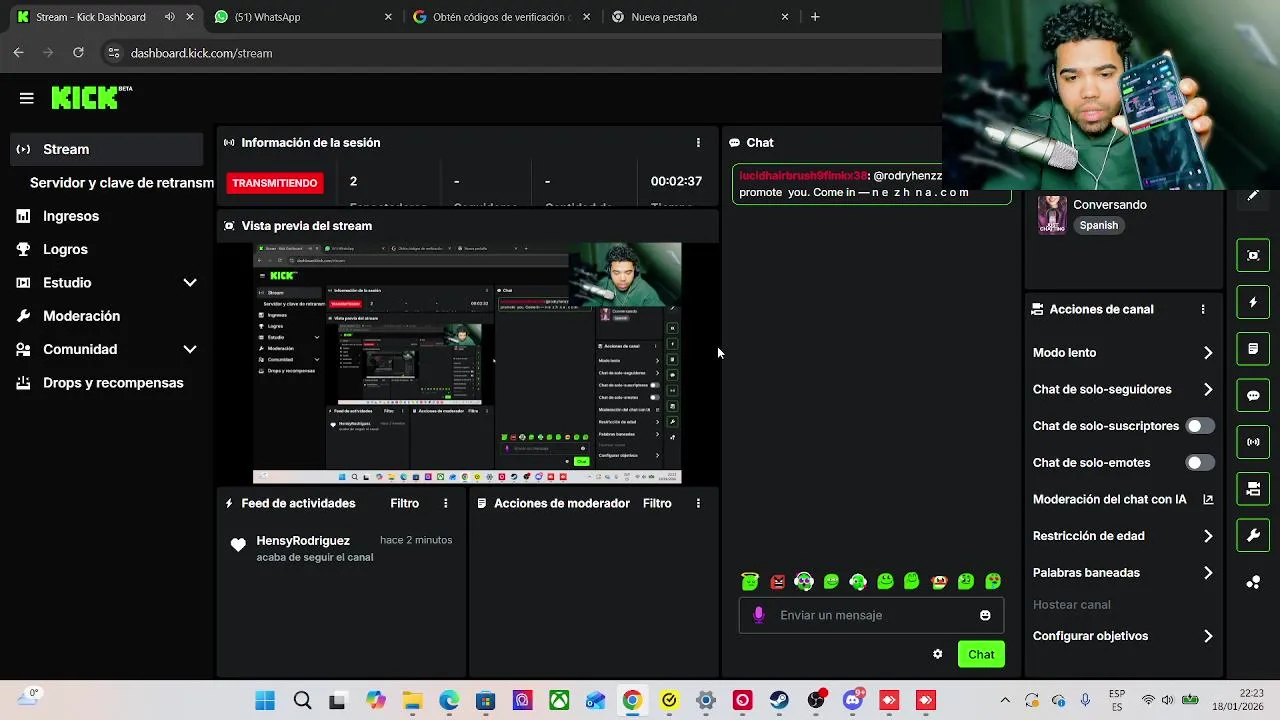Click the Spanish language tag
1280x720 pixels.
click(1098, 225)
